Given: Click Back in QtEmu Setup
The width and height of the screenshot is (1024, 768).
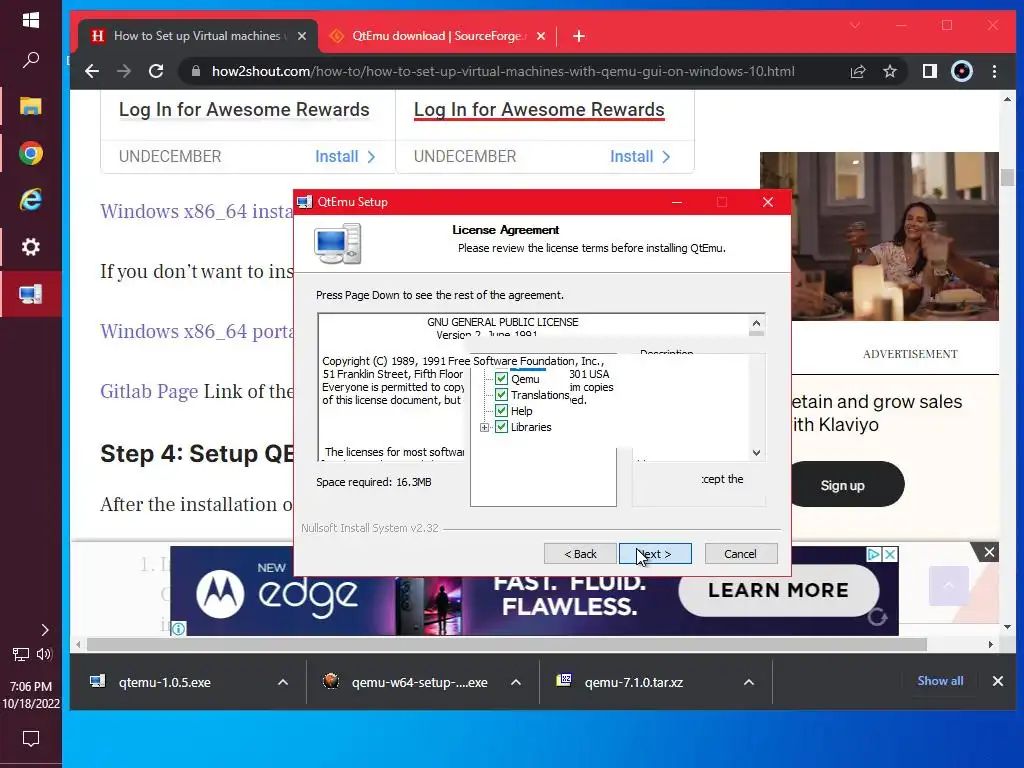Looking at the screenshot, I should tap(580, 554).
